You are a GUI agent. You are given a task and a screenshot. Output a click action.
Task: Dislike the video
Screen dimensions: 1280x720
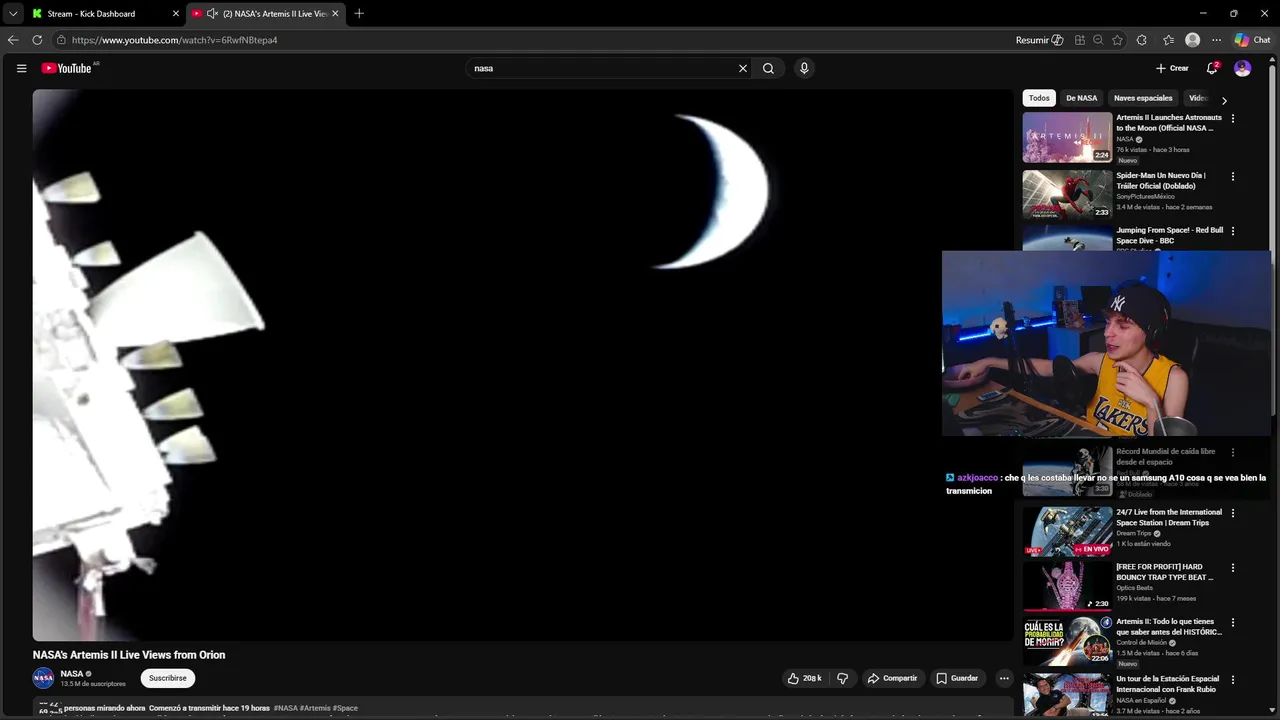pos(842,678)
